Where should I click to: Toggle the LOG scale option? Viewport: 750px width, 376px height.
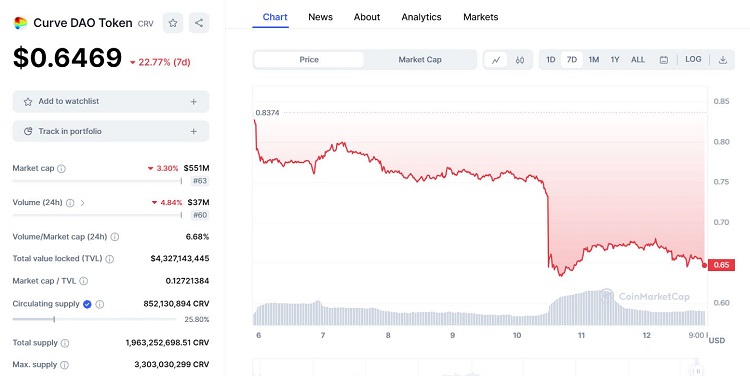(693, 59)
